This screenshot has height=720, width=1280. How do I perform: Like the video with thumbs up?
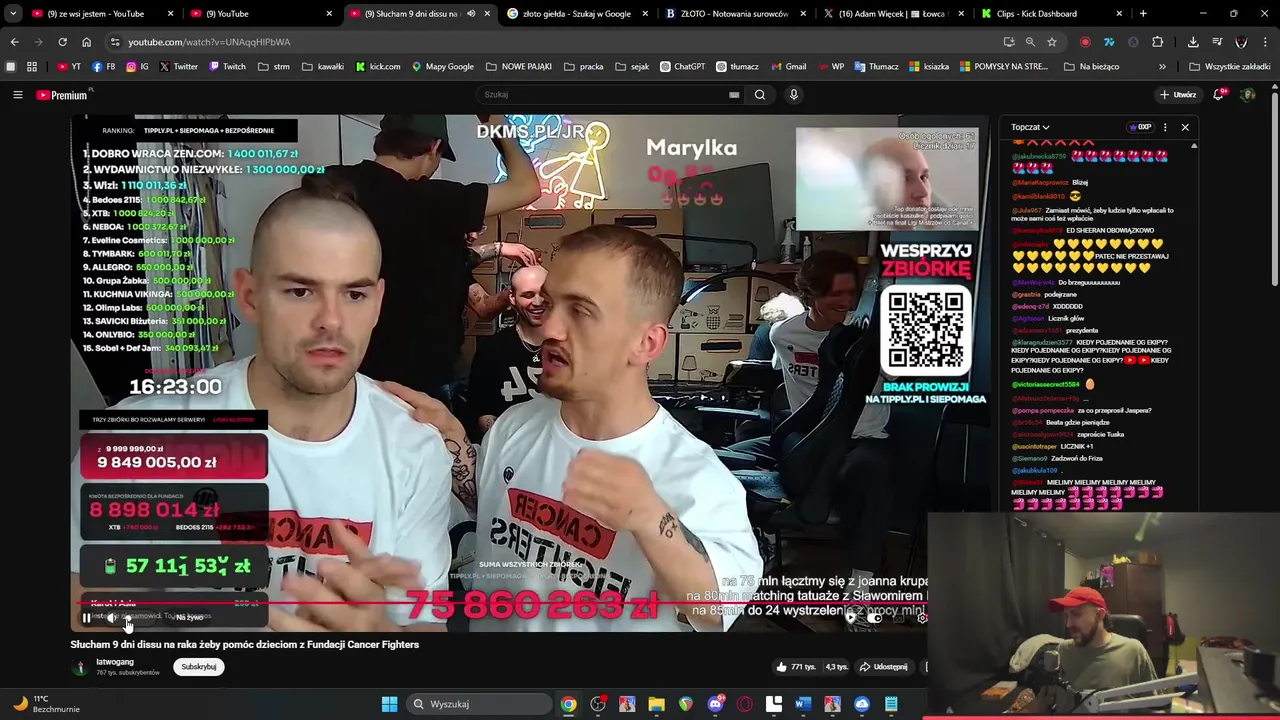point(796,667)
